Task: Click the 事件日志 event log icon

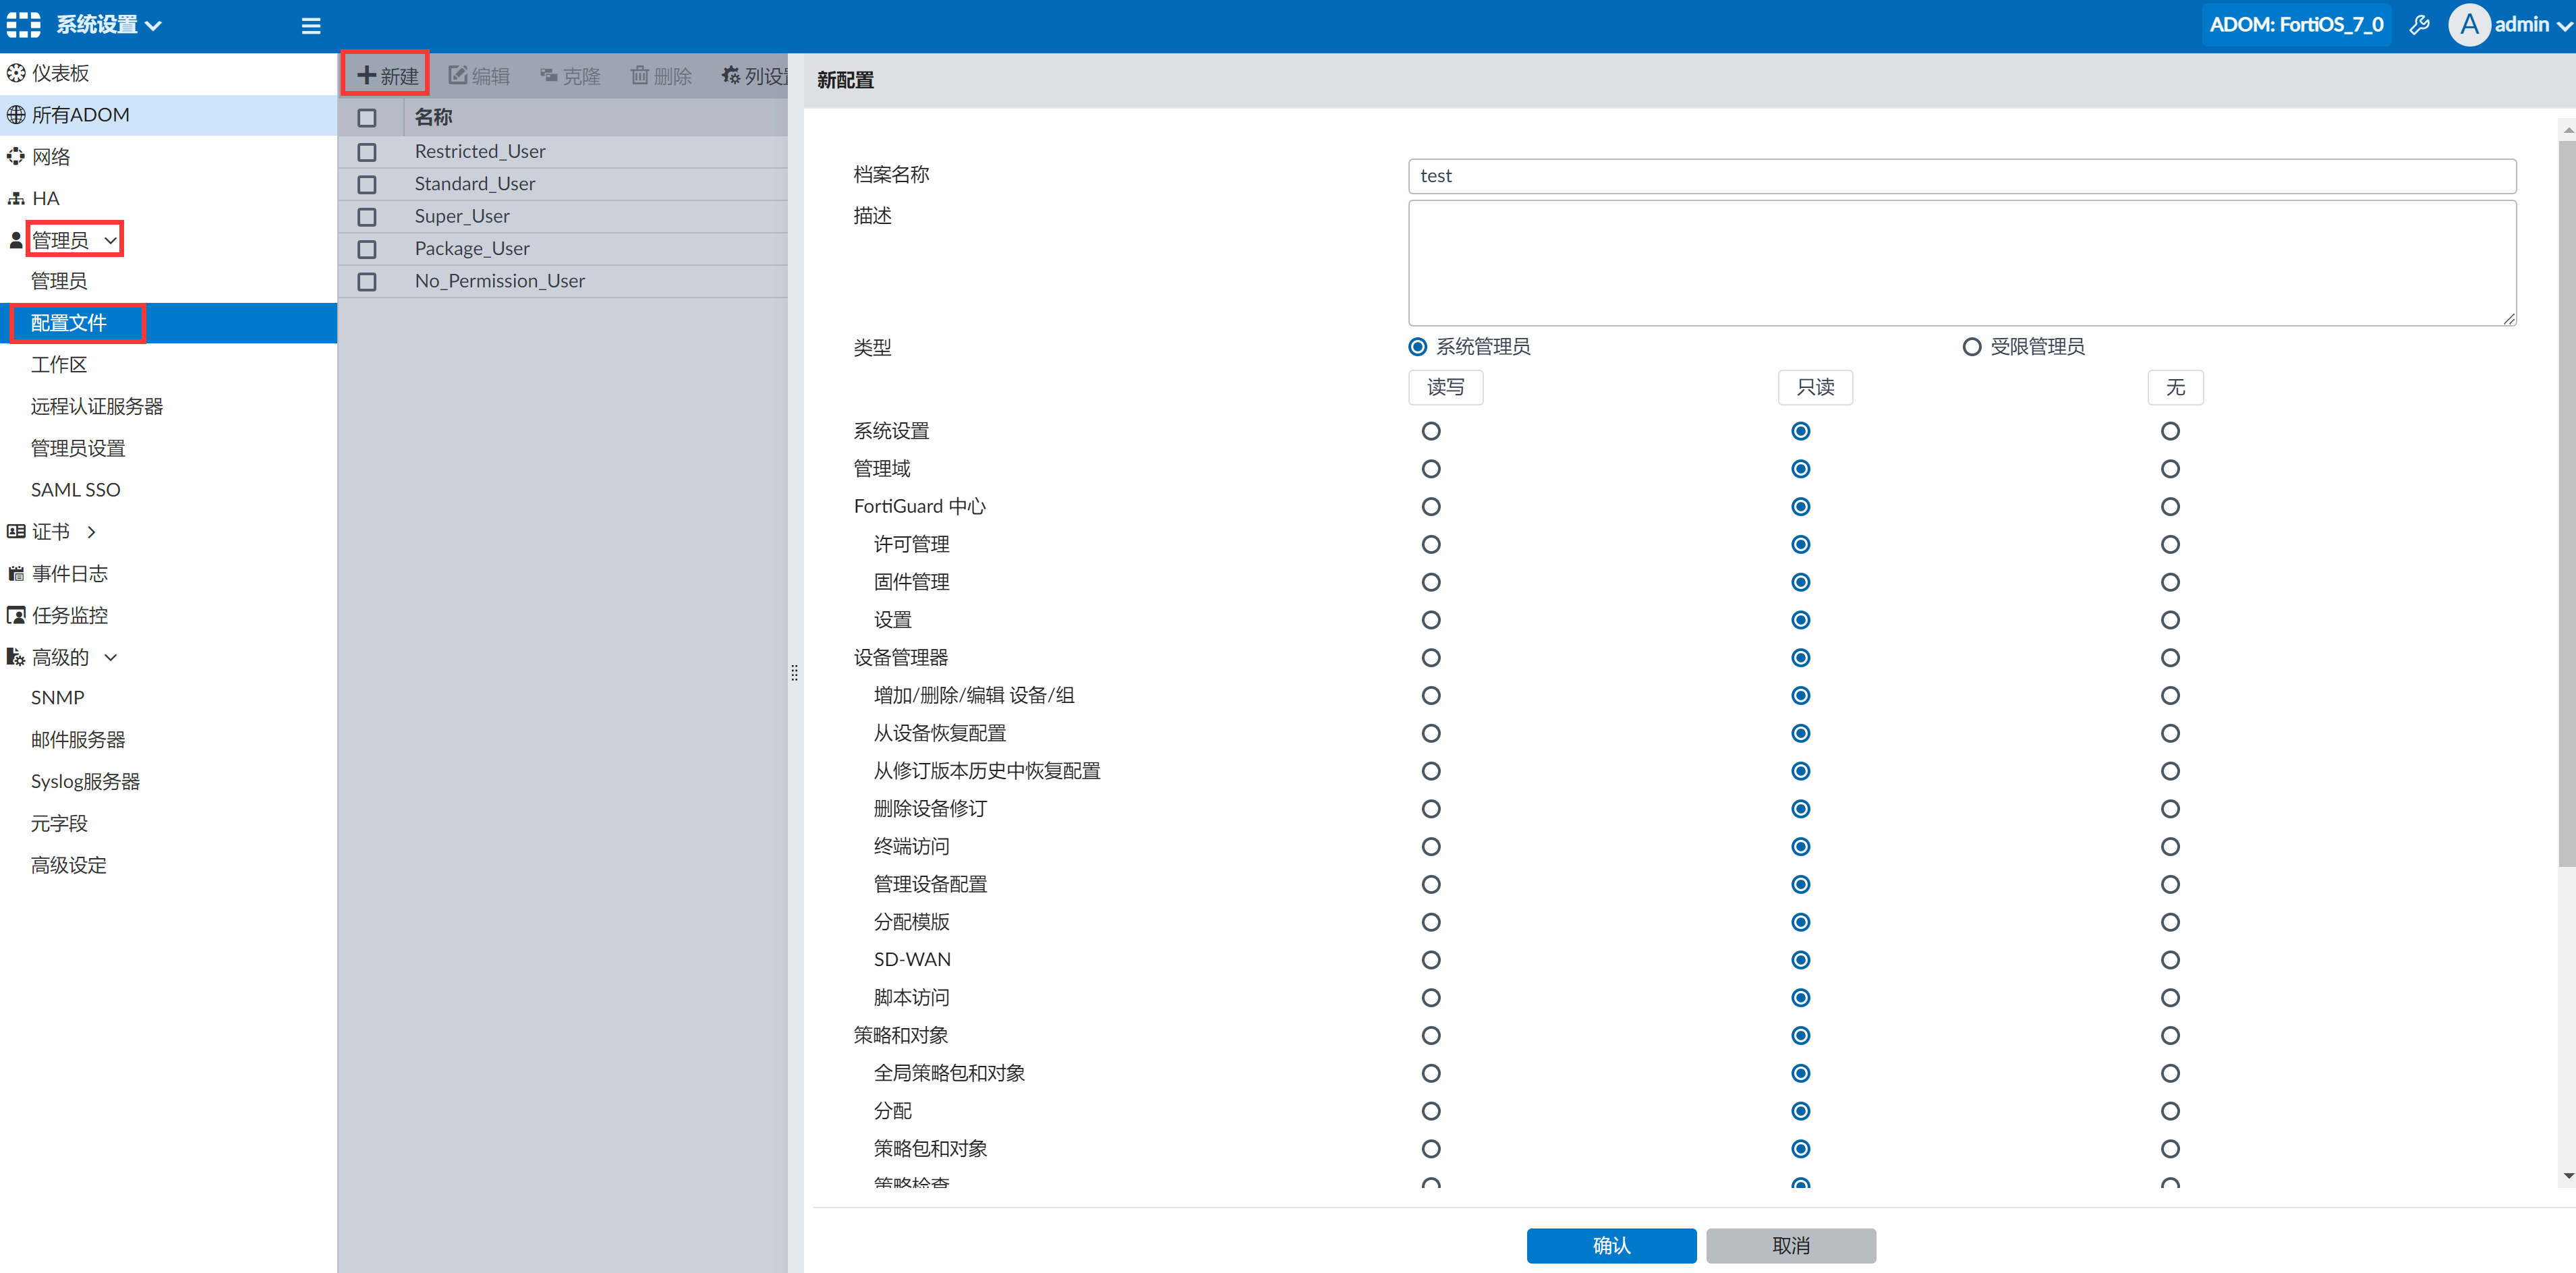Action: [16, 574]
